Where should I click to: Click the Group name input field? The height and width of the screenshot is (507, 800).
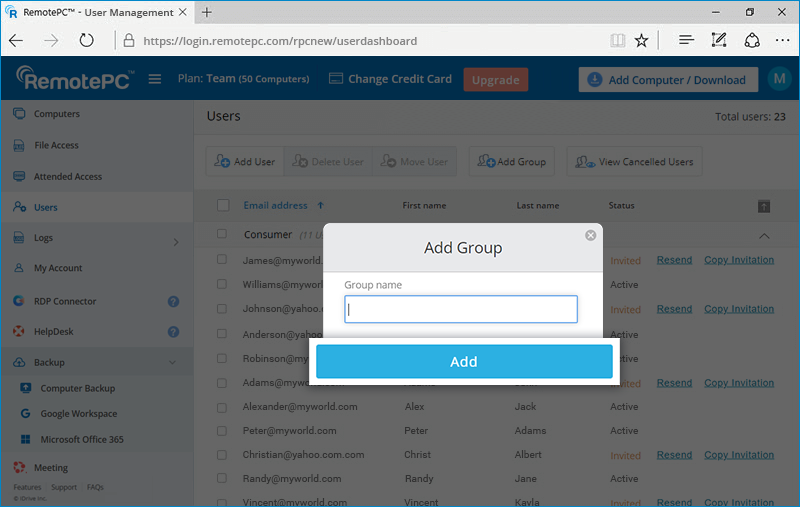[461, 310]
